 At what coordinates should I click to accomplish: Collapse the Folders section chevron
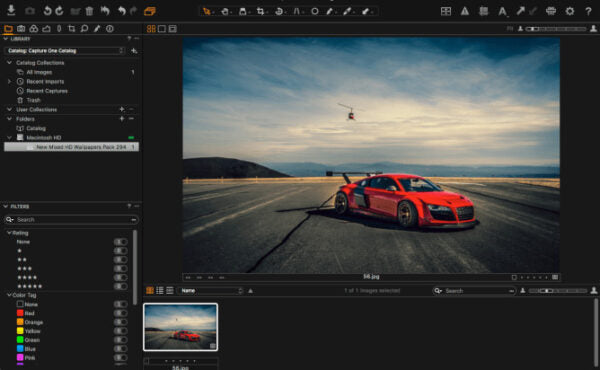9,119
